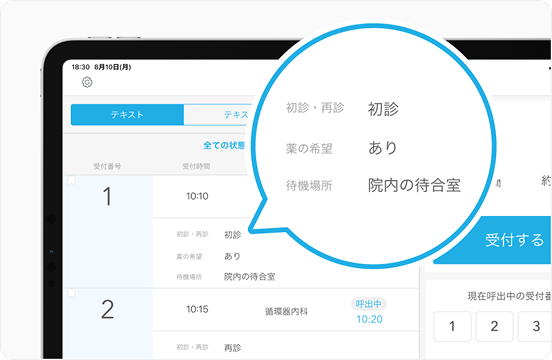
Task: Click the 10:15 reception time
Action: coord(197,309)
